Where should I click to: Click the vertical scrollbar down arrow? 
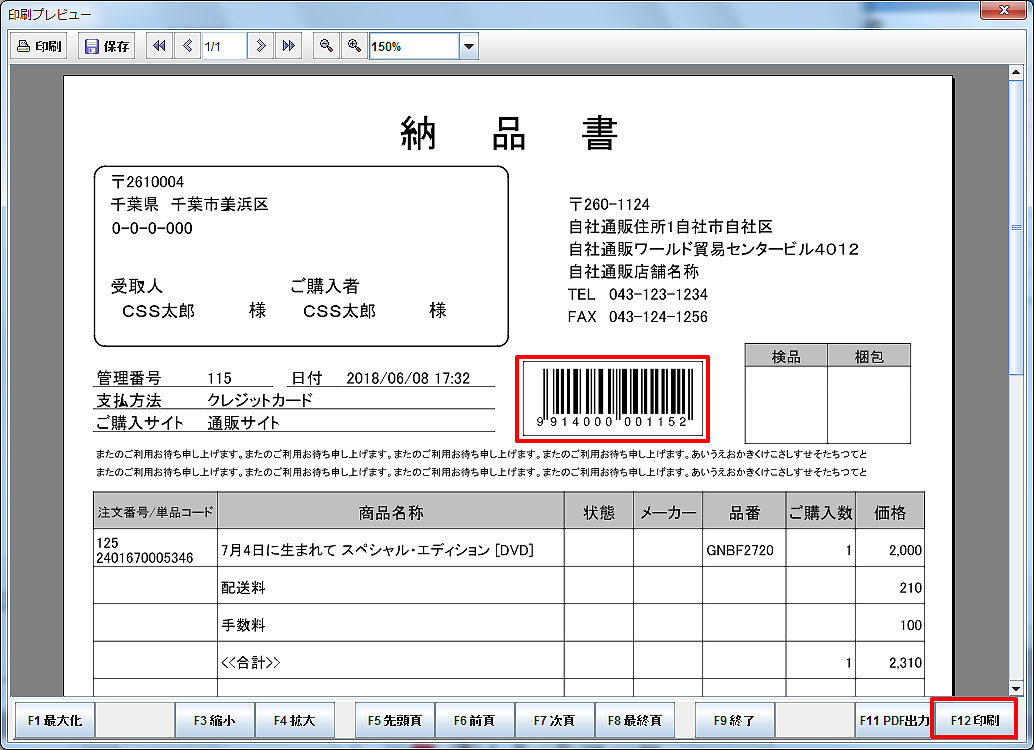(x=1016, y=688)
